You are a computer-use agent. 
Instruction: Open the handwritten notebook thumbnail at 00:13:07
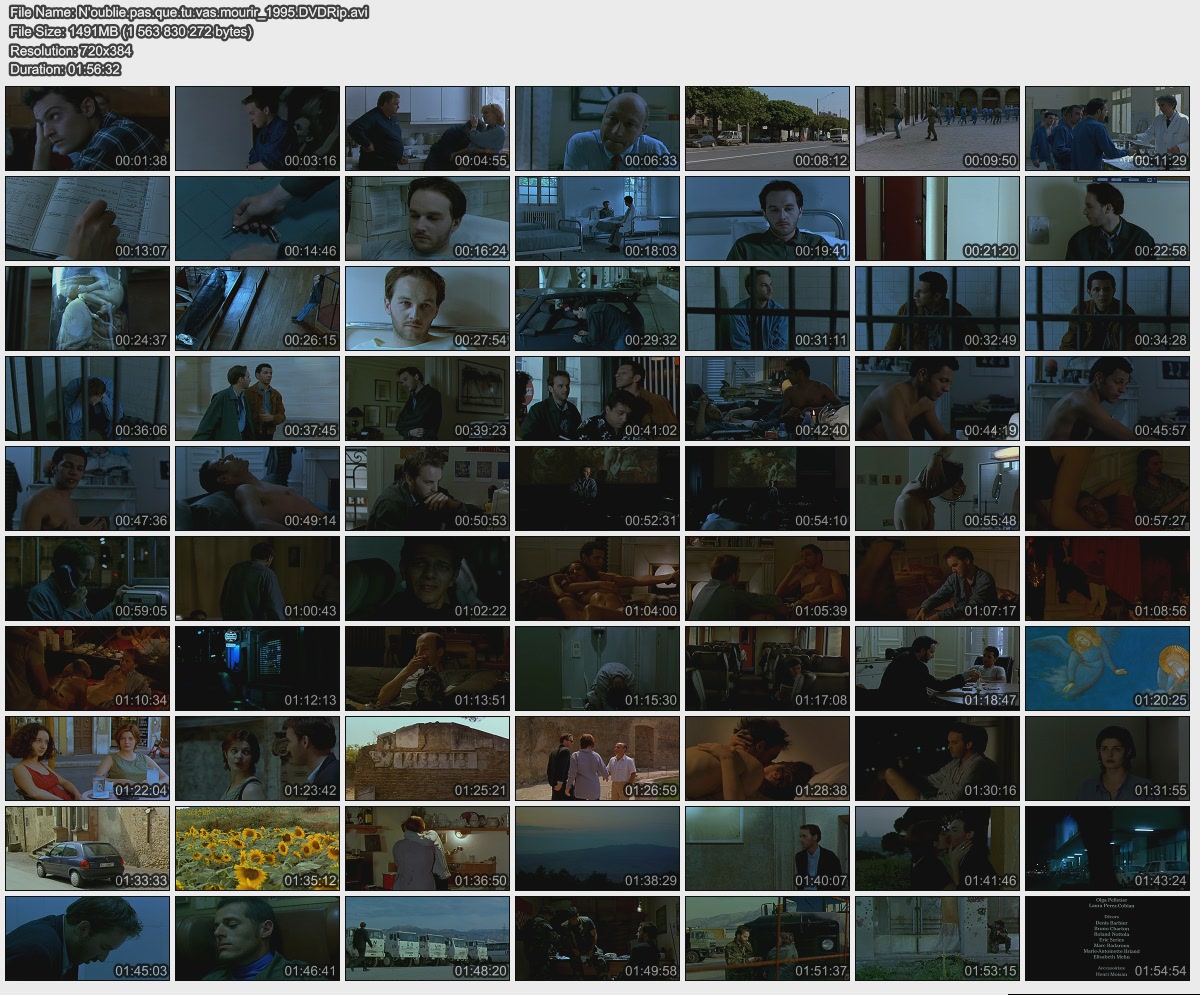[x=87, y=218]
